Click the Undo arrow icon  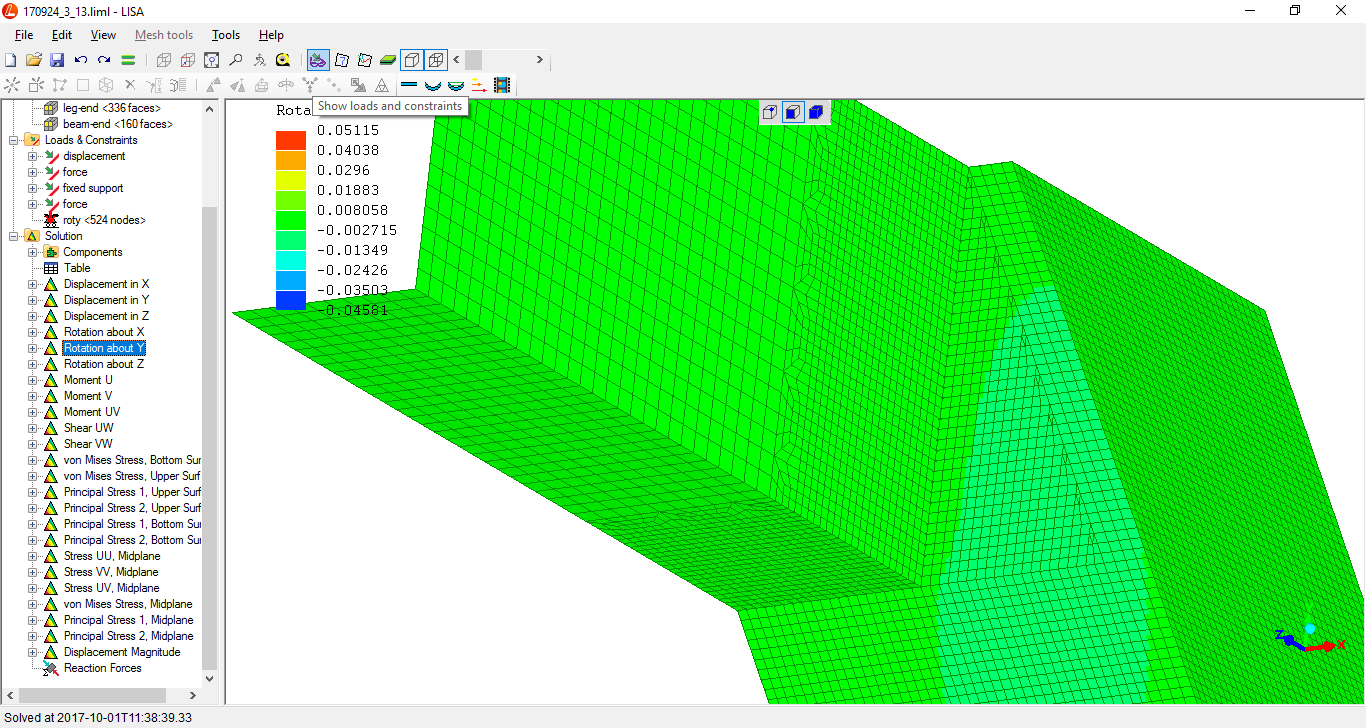pos(81,60)
